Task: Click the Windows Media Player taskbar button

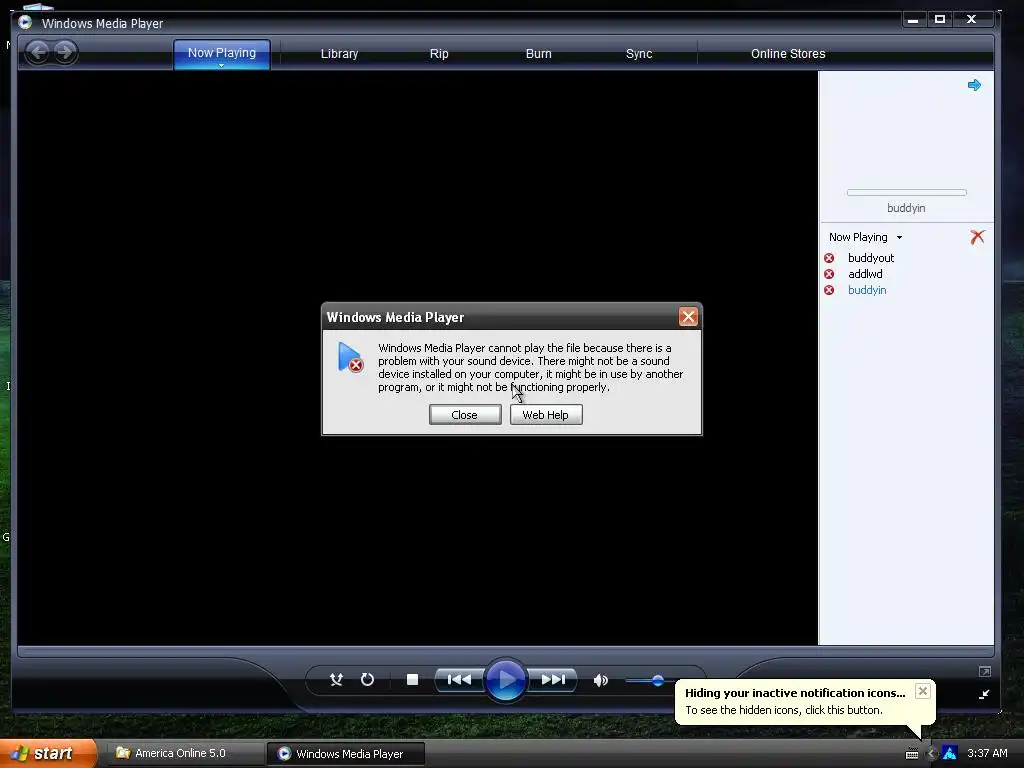Action: [346, 754]
